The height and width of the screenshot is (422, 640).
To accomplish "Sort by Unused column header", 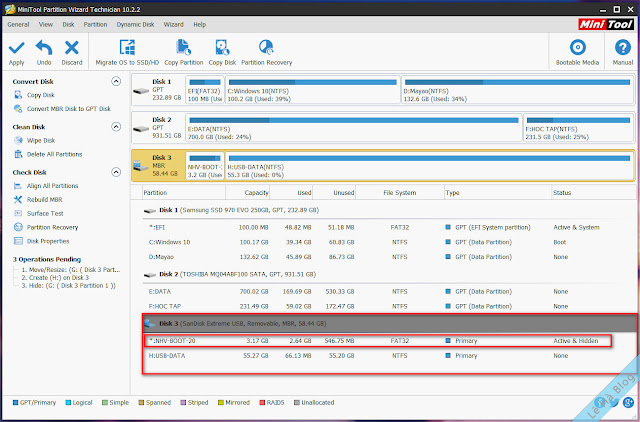I will coord(334,193).
